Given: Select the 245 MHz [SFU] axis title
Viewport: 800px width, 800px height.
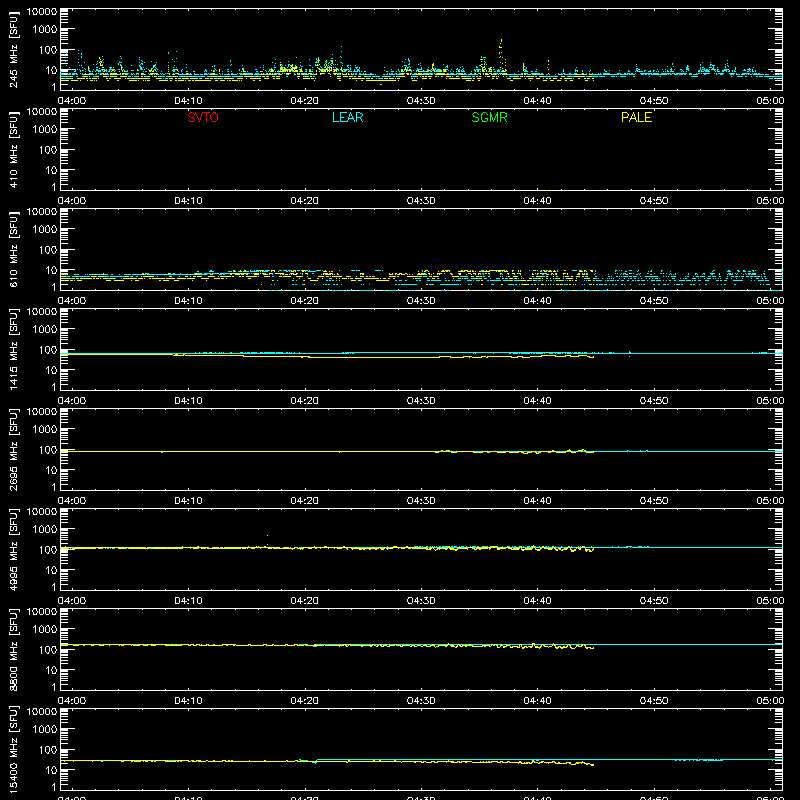Looking at the screenshot, I should pyautogui.click(x=13, y=49).
